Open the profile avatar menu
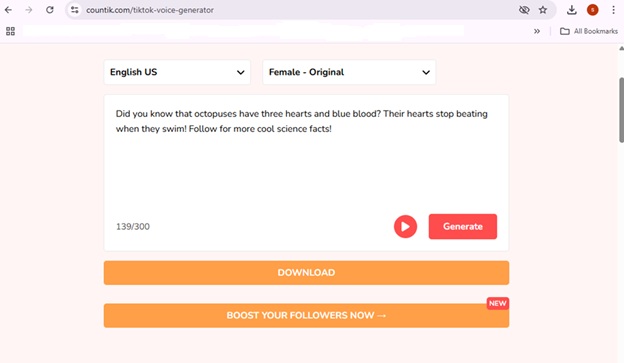The image size is (624, 363). (593, 10)
